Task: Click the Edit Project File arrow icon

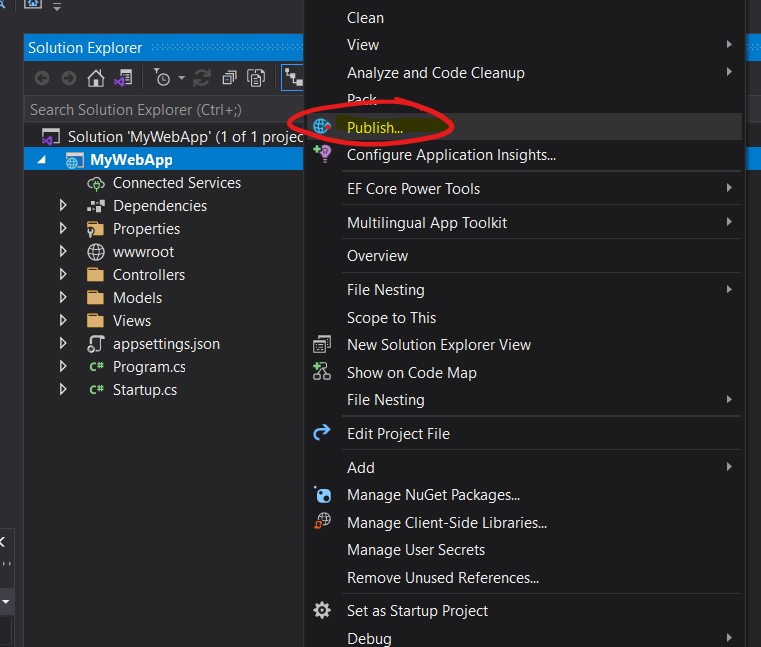Action: click(322, 432)
